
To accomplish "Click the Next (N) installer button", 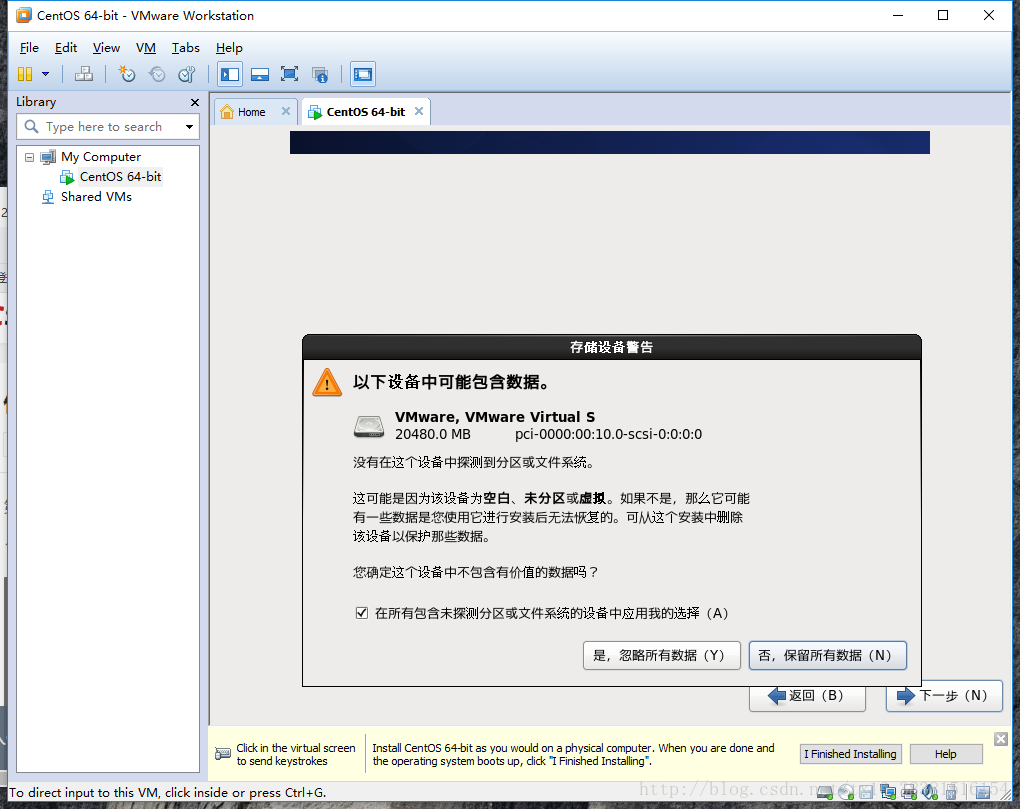I will 944,696.
